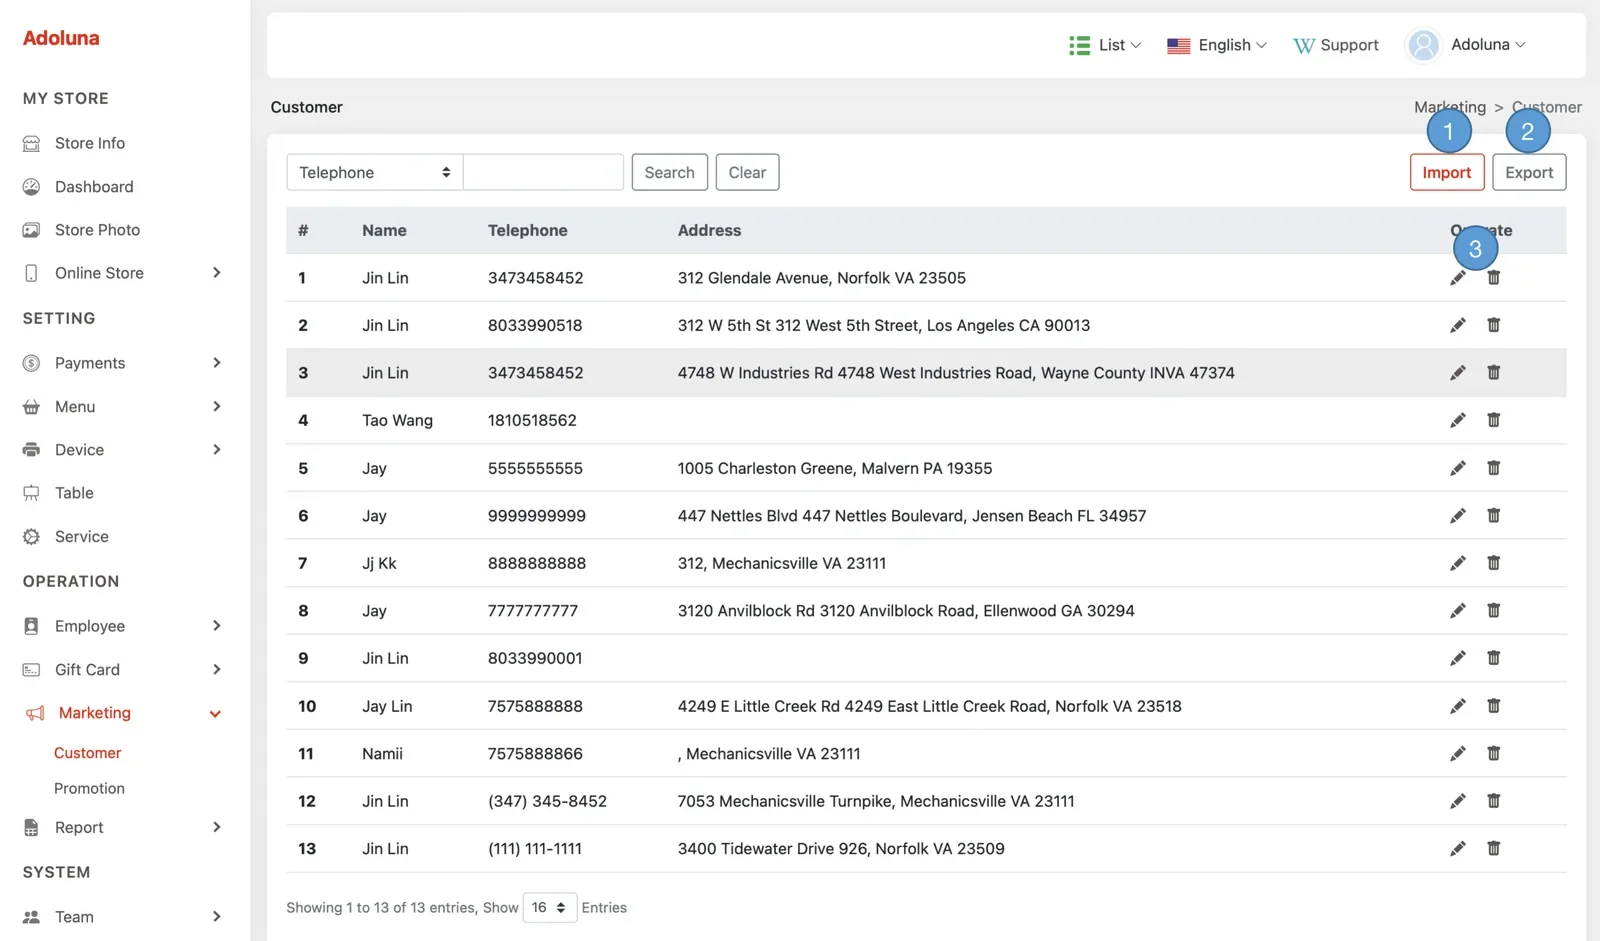Edit the Tao Wang customer entry

point(1458,420)
